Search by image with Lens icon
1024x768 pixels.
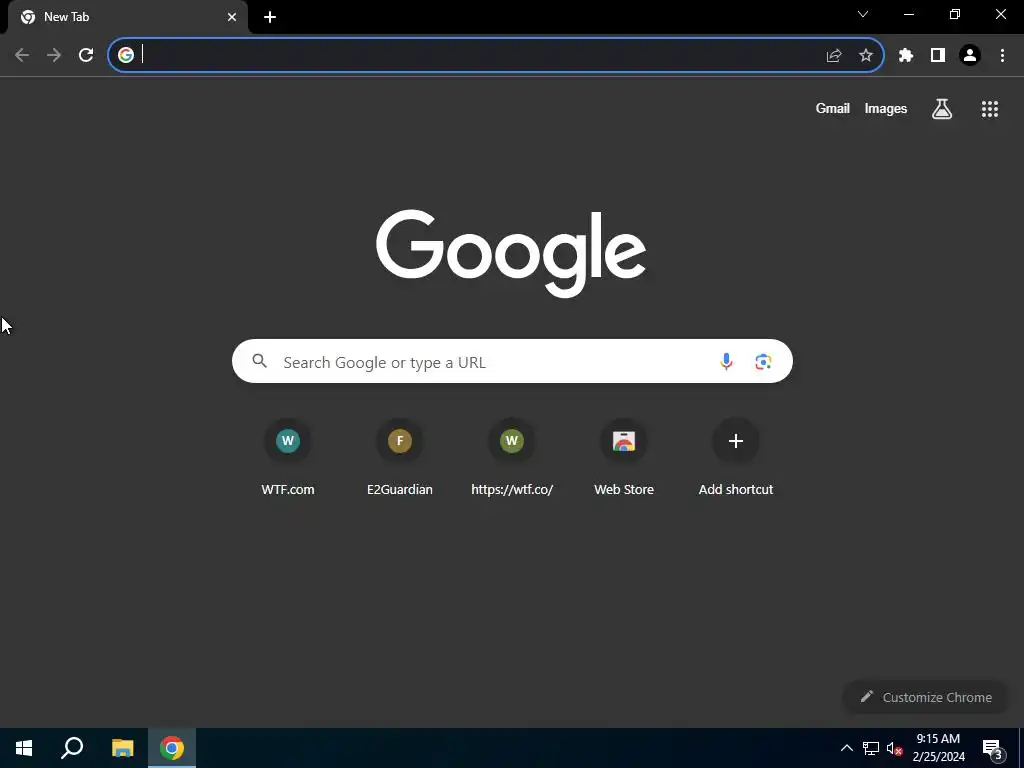(x=763, y=361)
